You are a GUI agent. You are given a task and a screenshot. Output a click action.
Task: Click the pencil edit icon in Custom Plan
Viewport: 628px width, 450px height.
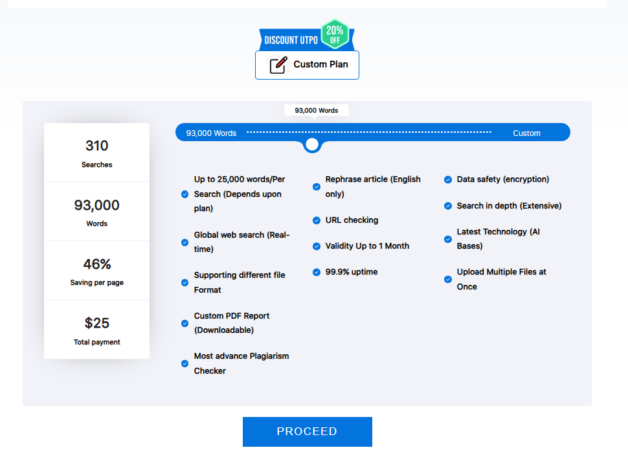[x=278, y=65]
